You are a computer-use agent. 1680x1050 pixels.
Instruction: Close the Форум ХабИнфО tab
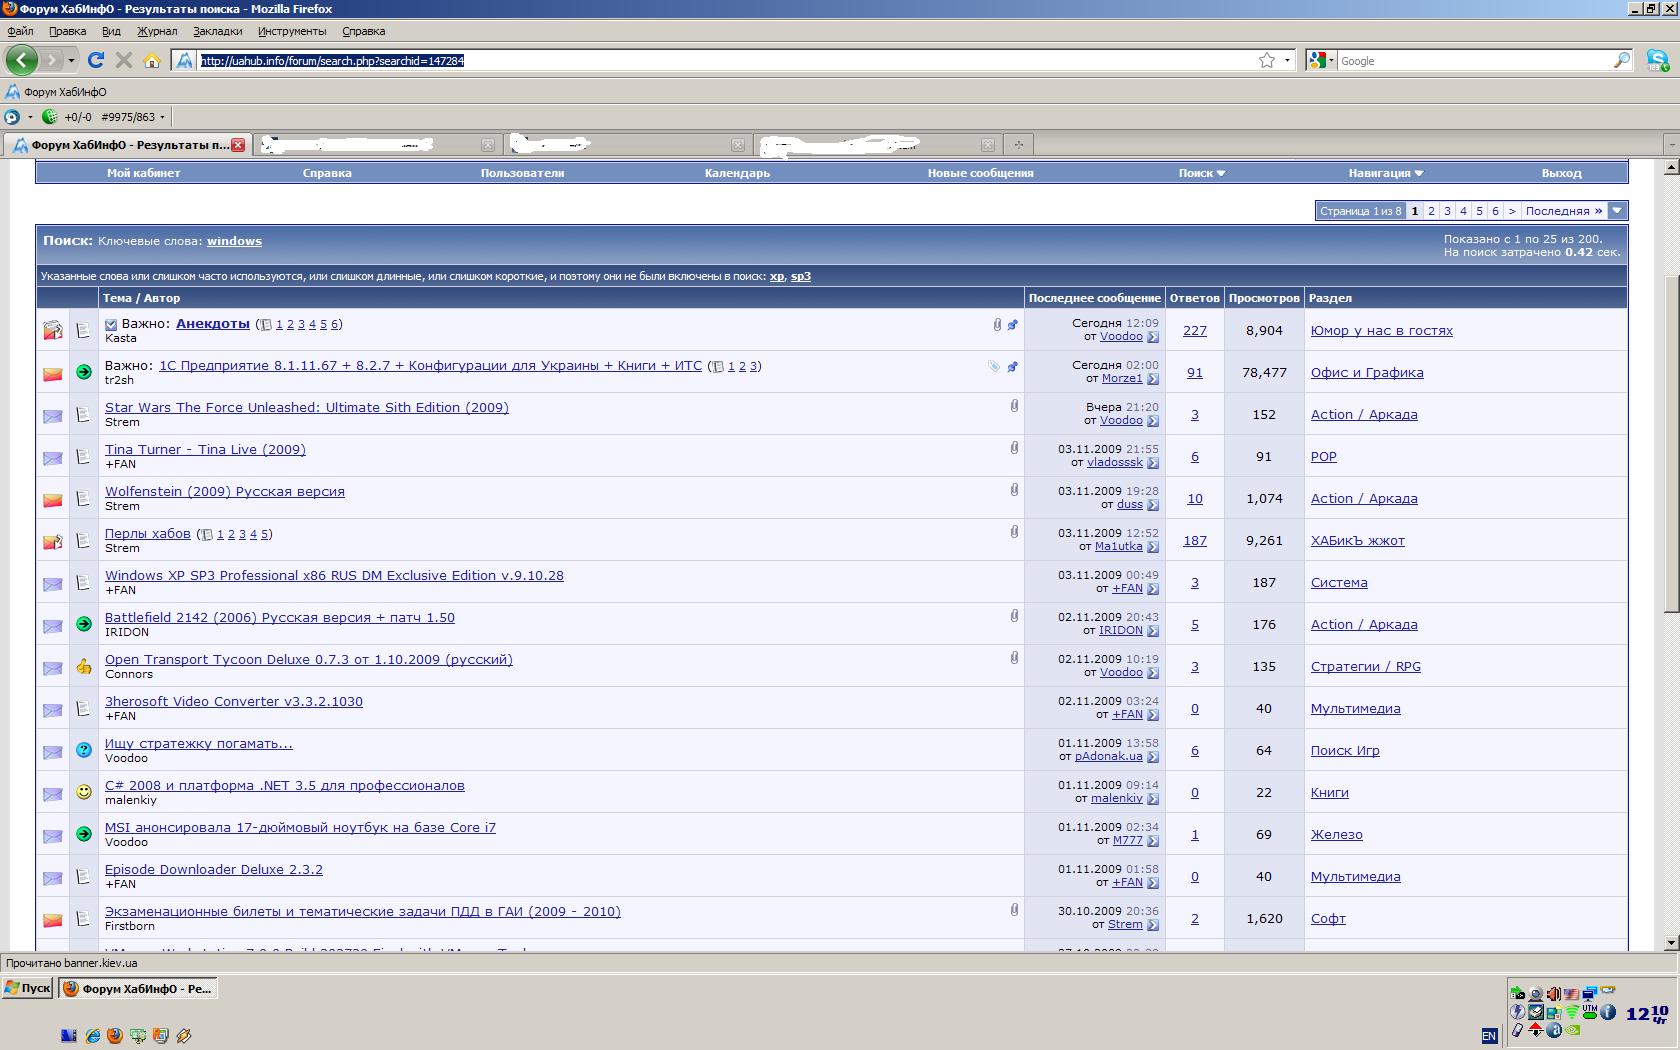(x=238, y=145)
